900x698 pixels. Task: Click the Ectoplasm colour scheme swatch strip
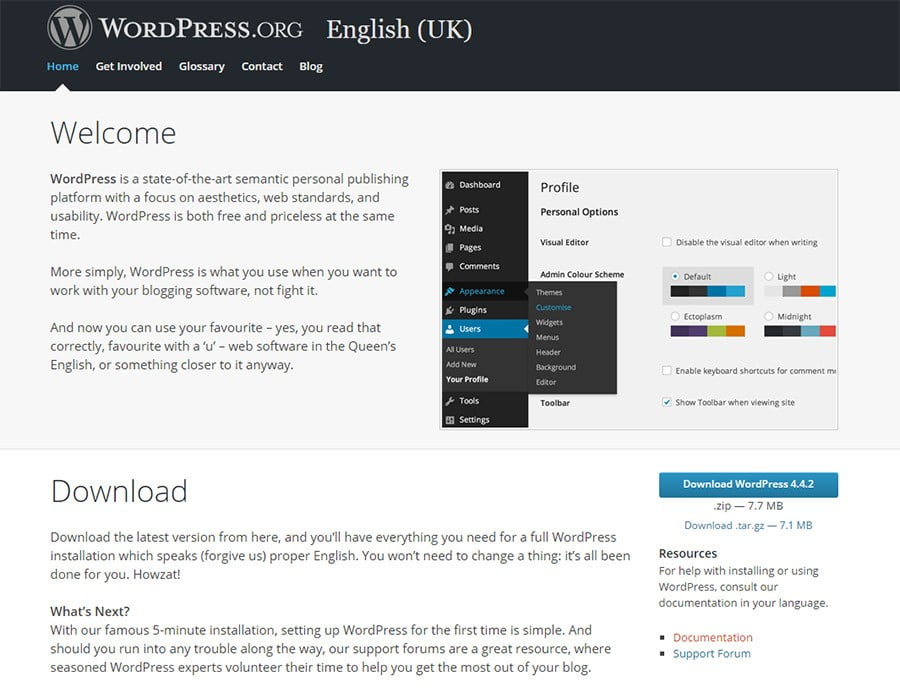[706, 331]
